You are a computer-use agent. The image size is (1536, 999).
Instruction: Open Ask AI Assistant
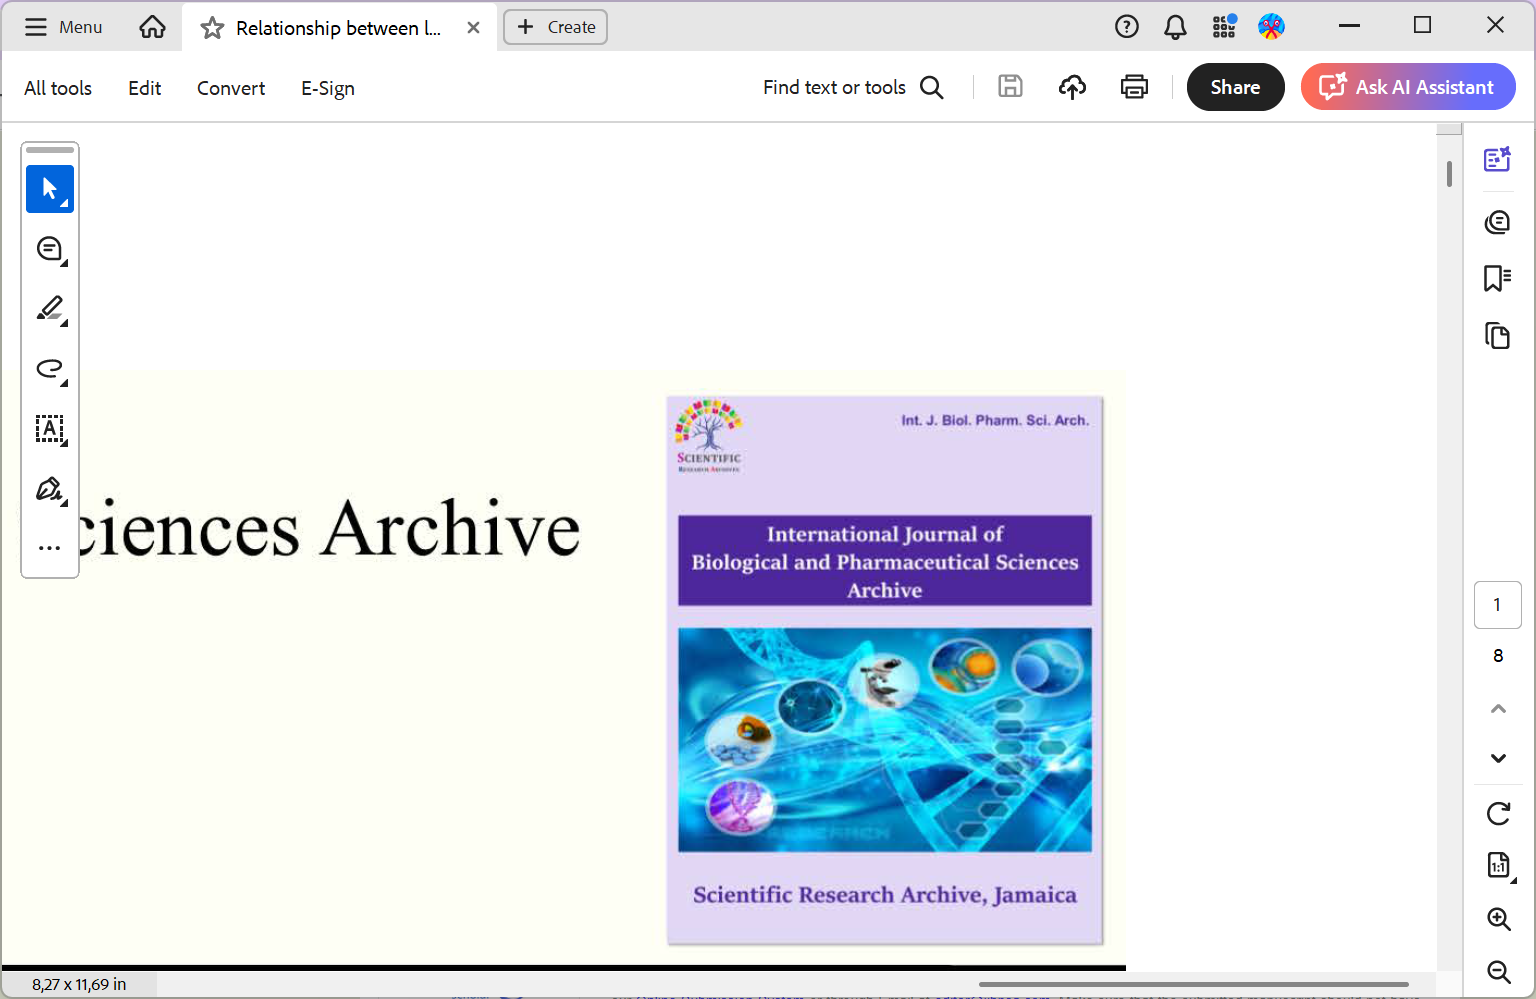1408,87
